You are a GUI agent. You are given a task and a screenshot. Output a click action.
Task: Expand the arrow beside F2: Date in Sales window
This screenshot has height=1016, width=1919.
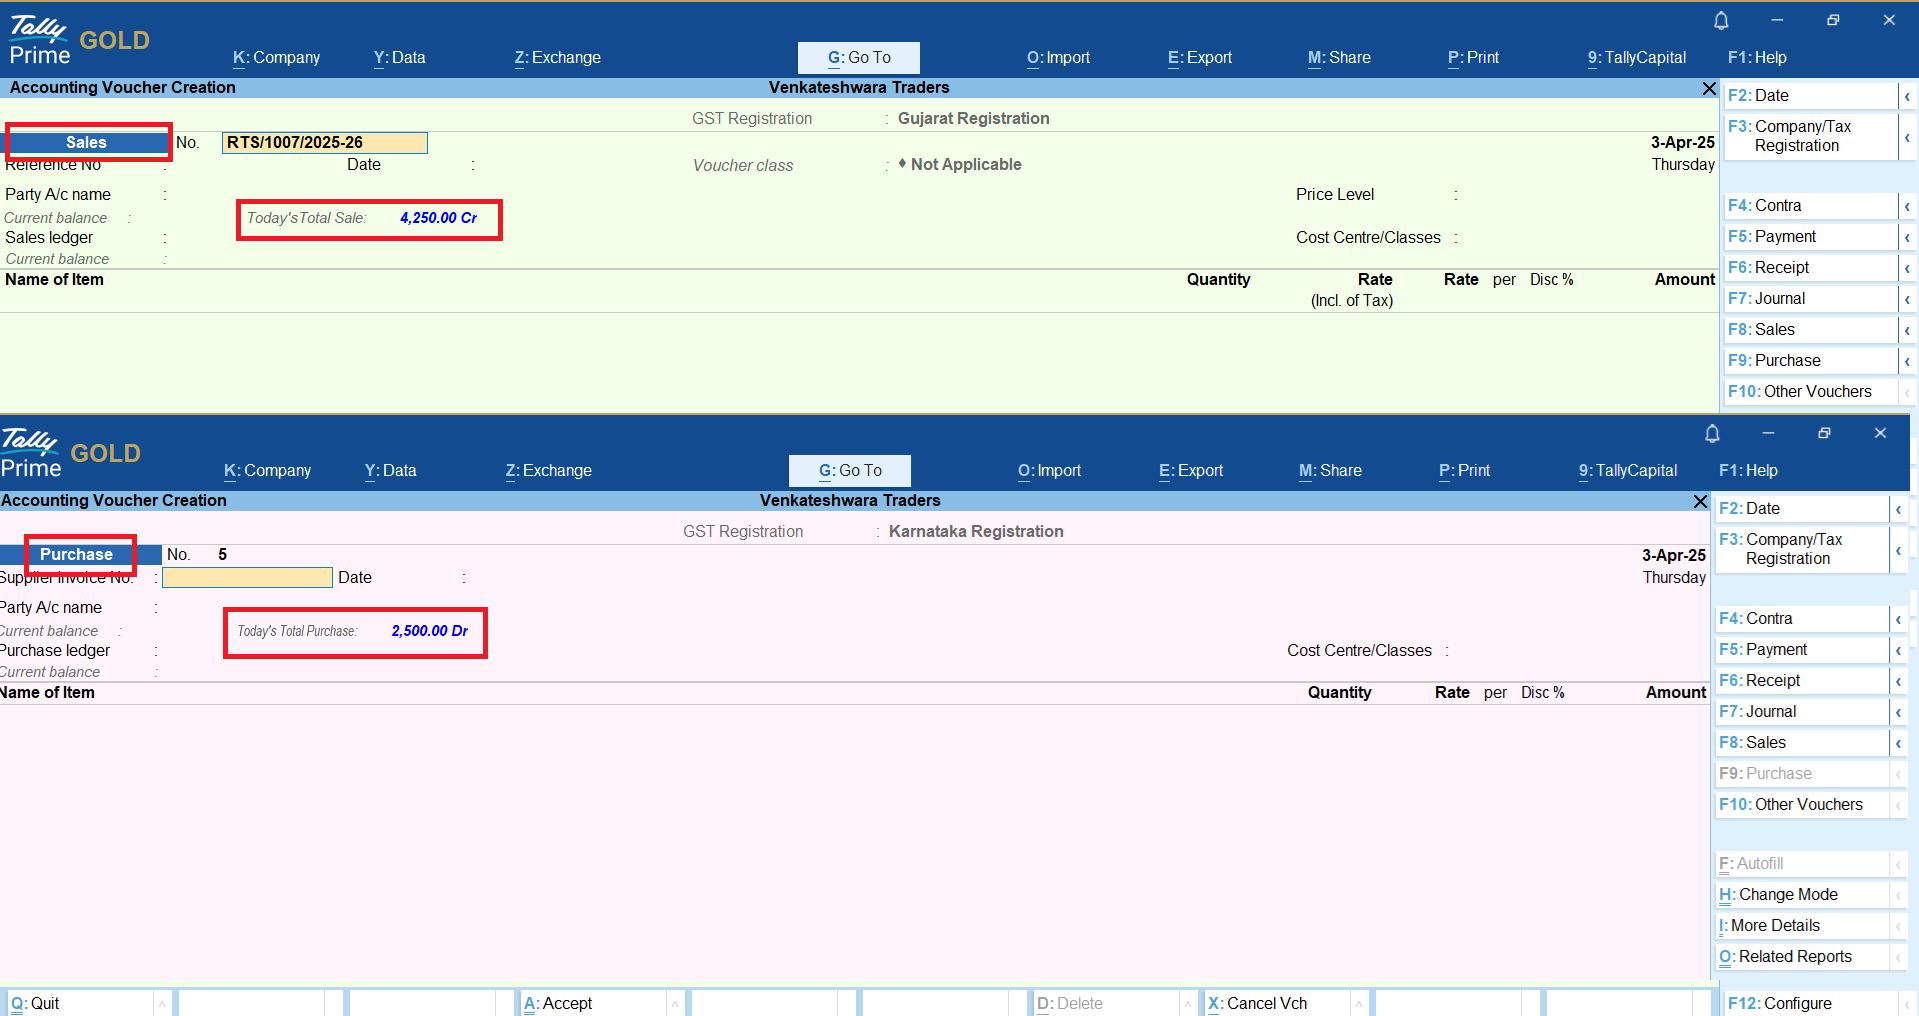pos(1907,96)
